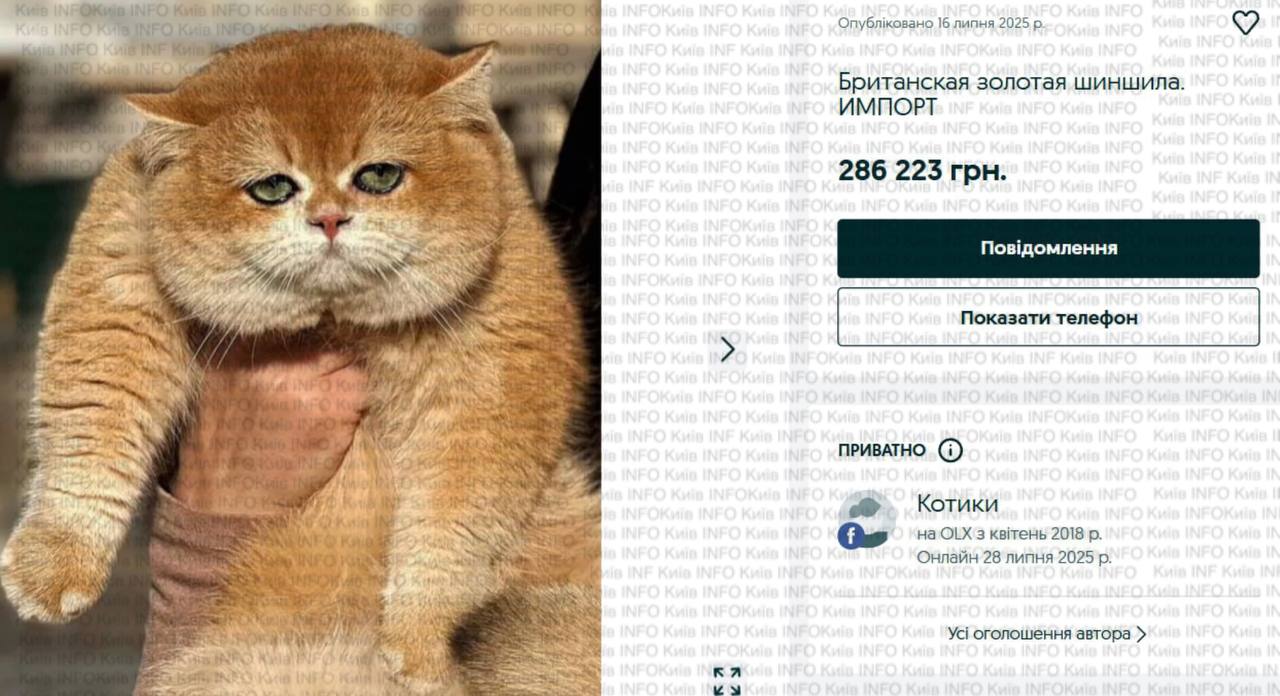Click the price 286 223 грн.
The width and height of the screenshot is (1280, 696).
(x=922, y=171)
